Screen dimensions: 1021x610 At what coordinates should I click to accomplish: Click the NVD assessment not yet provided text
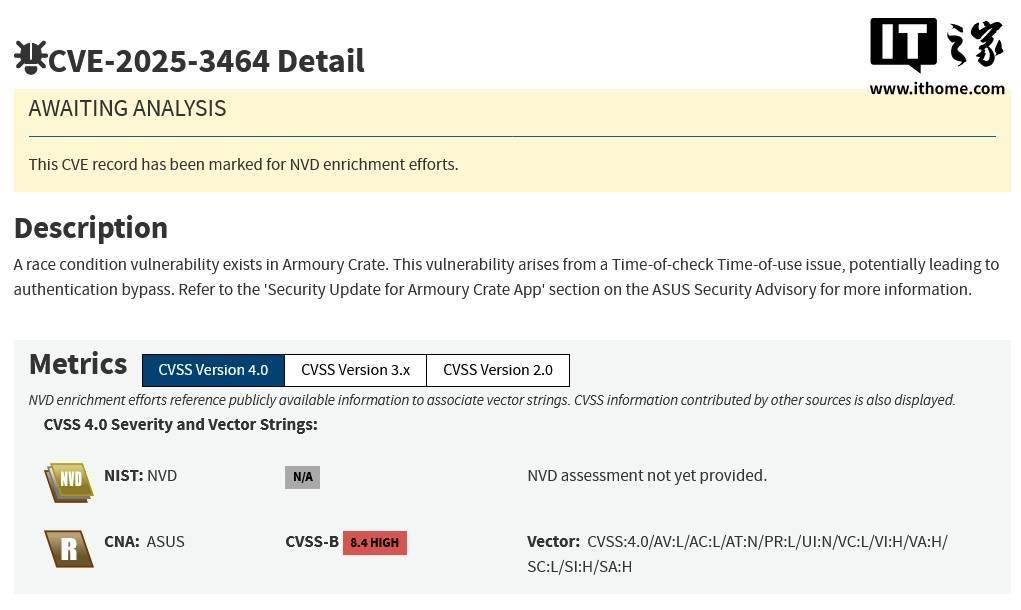pyautogui.click(x=647, y=476)
